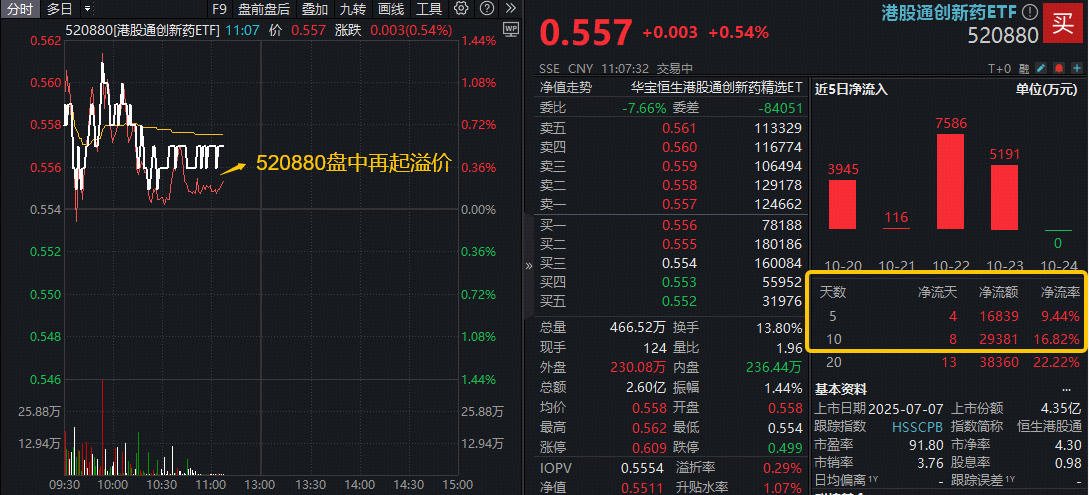Add stock to watchlist with plus icon
This screenshot has width=1089, height=495.
click(x=1075, y=68)
